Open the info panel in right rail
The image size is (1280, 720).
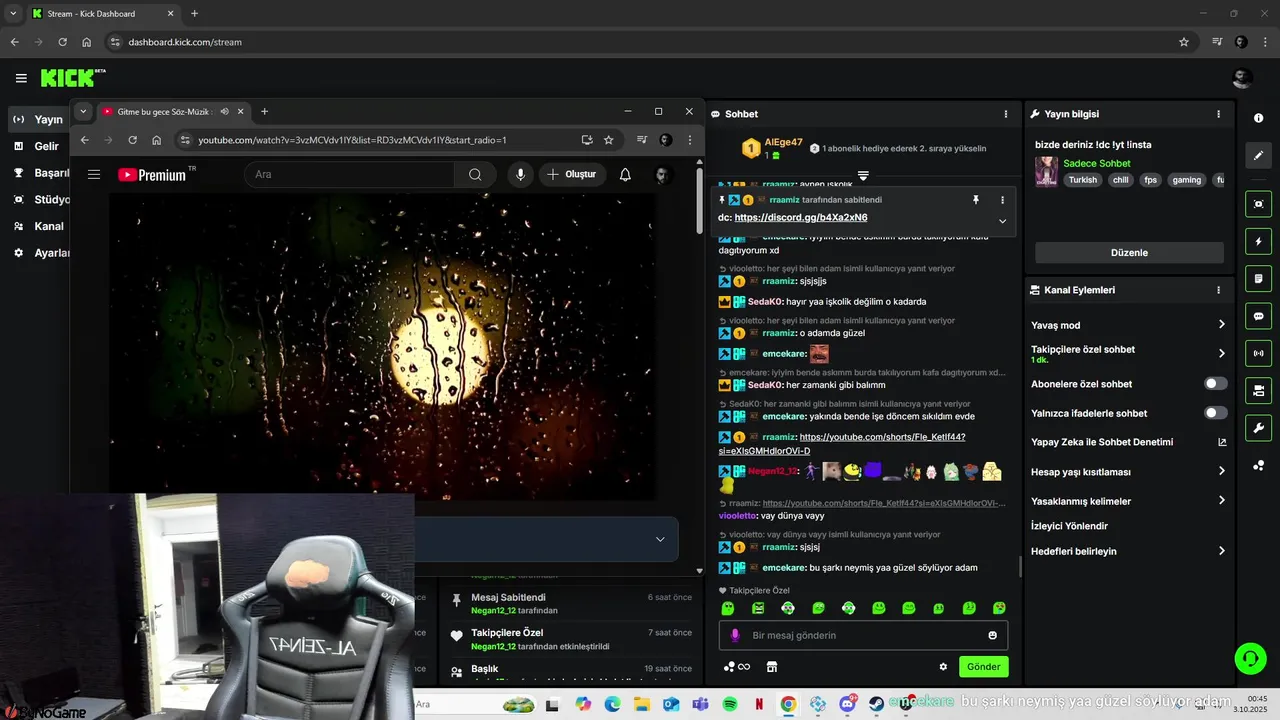[x=1258, y=118]
